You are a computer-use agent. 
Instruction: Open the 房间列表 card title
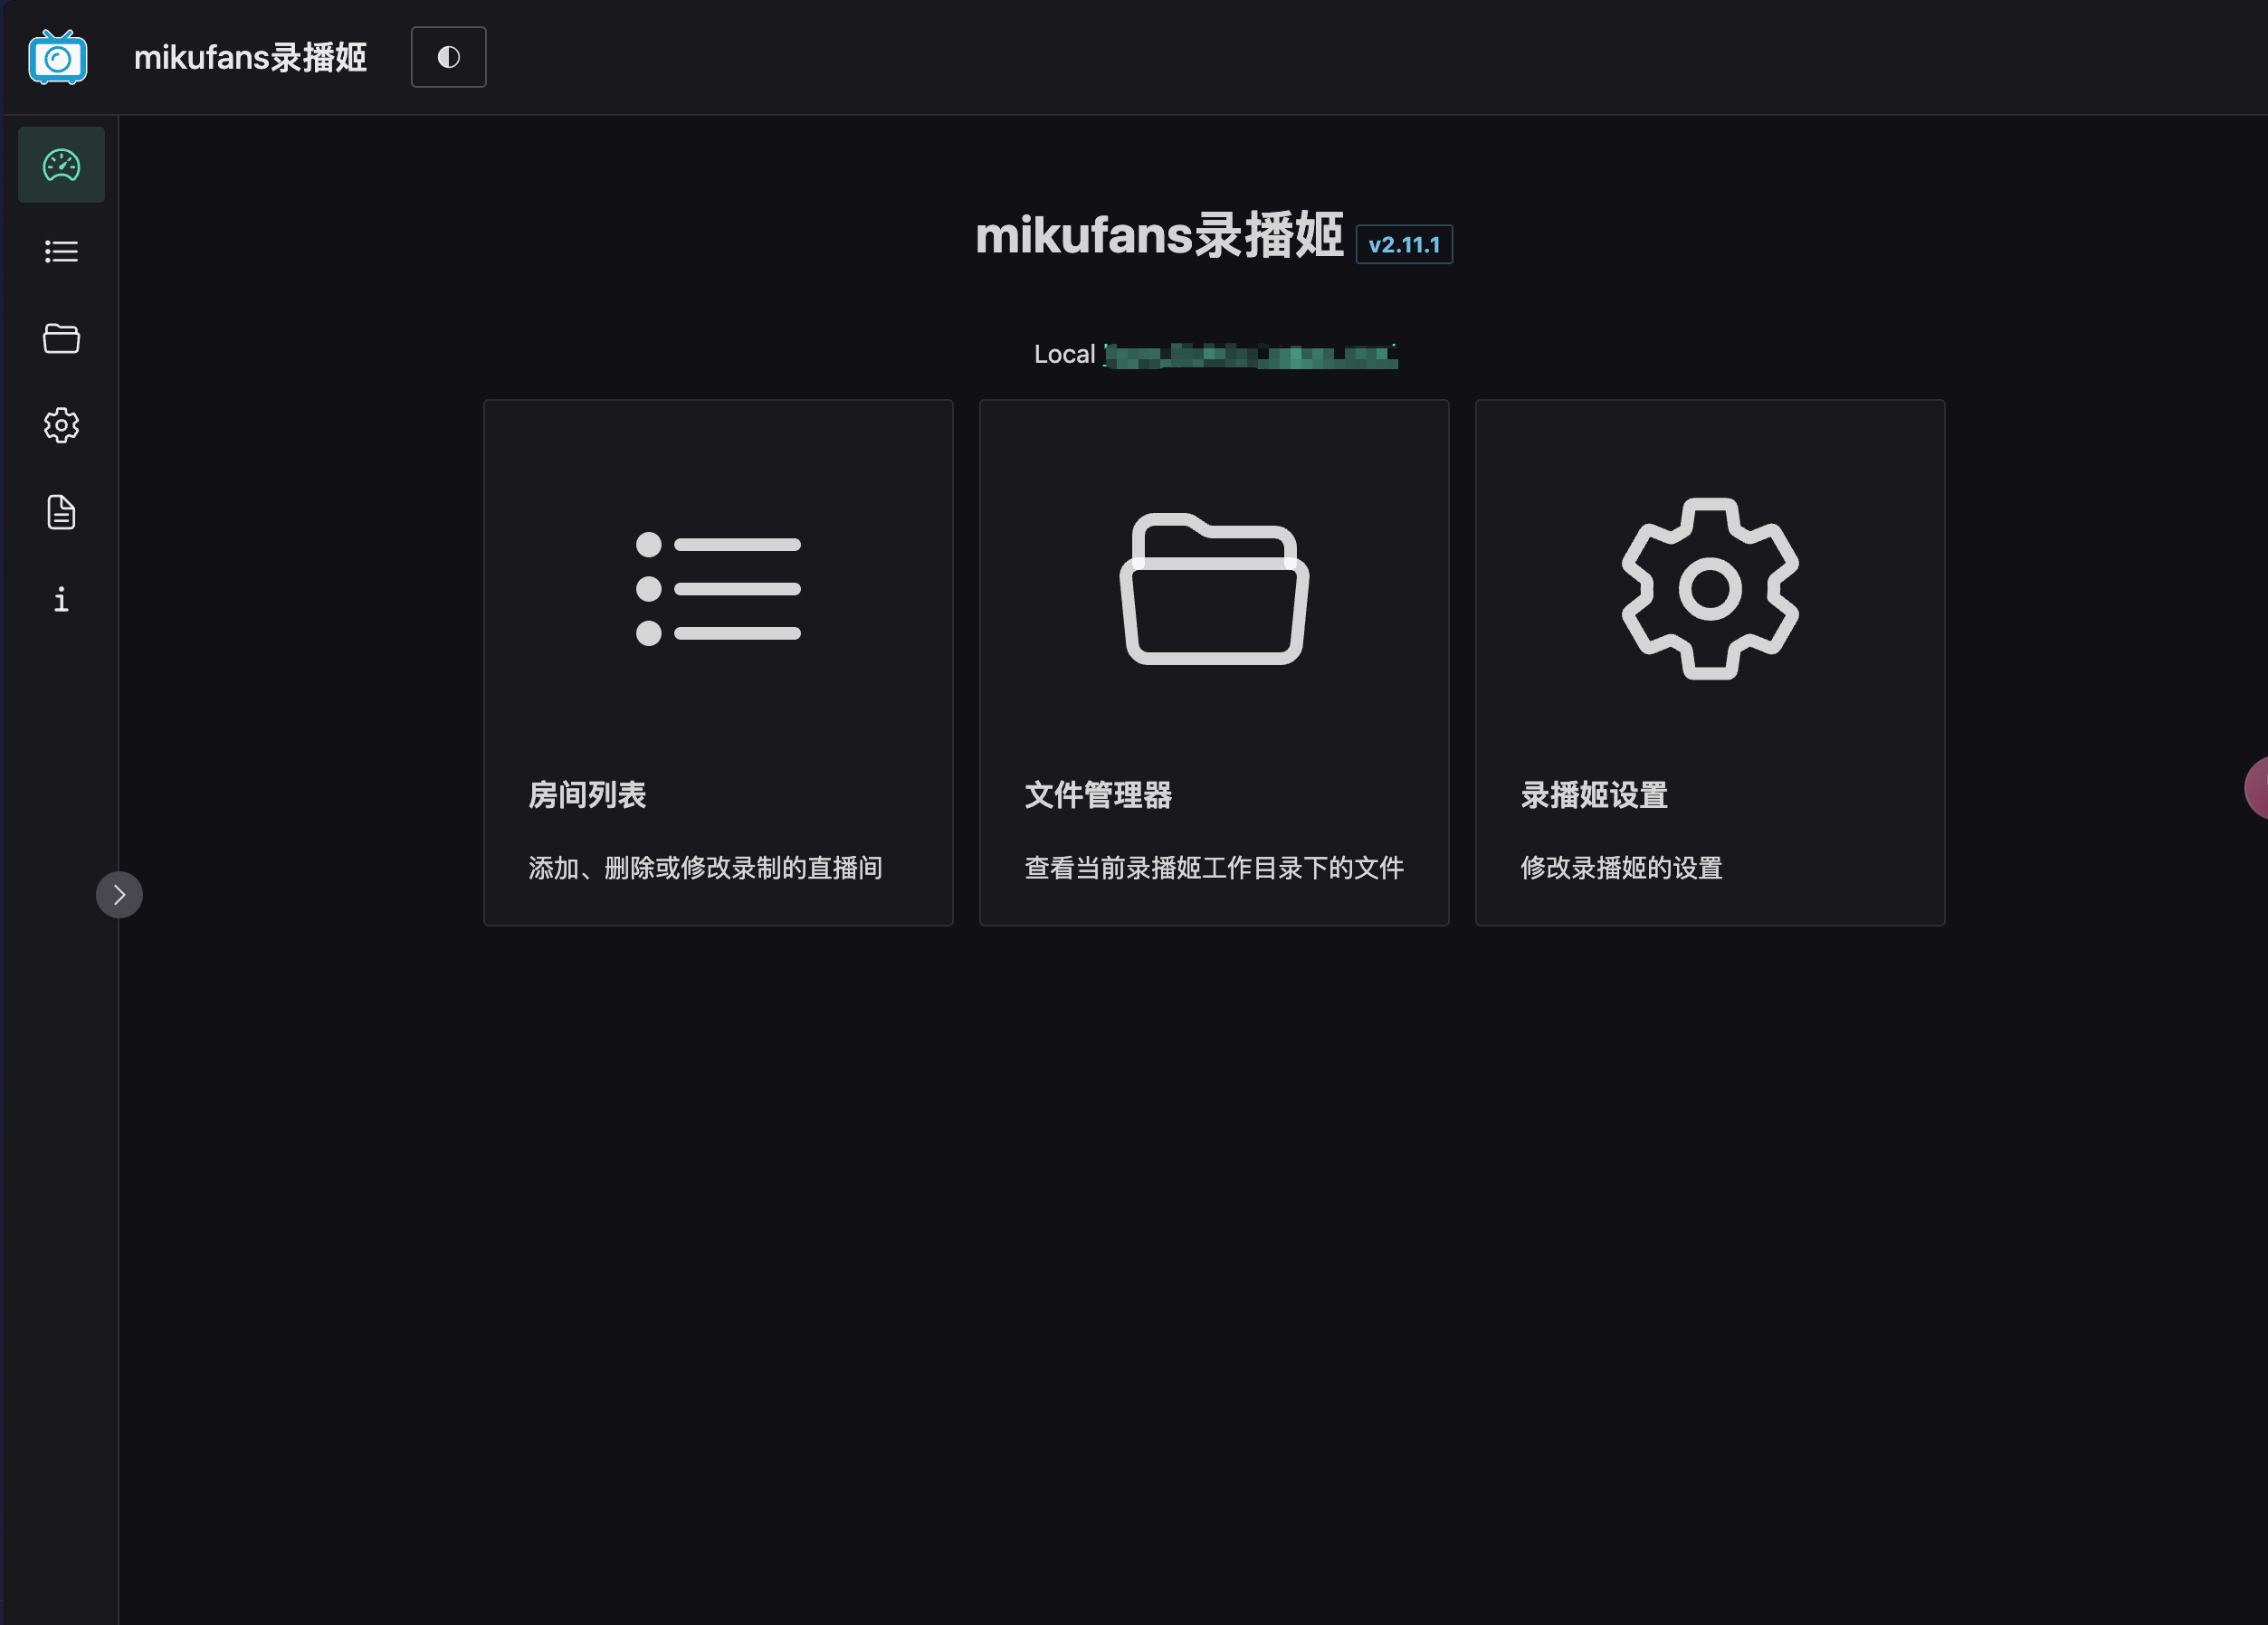pyautogui.click(x=587, y=795)
